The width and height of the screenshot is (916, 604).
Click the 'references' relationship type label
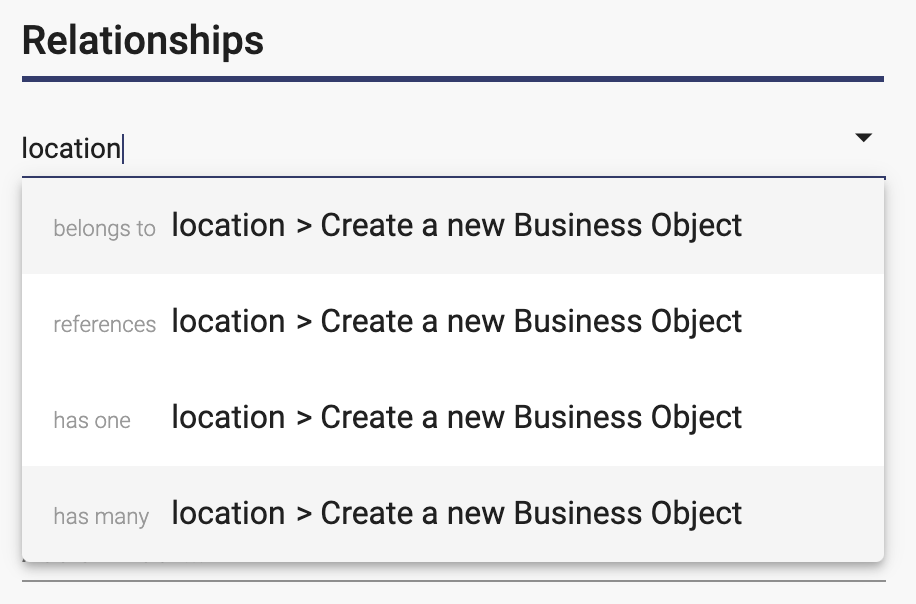coord(105,324)
